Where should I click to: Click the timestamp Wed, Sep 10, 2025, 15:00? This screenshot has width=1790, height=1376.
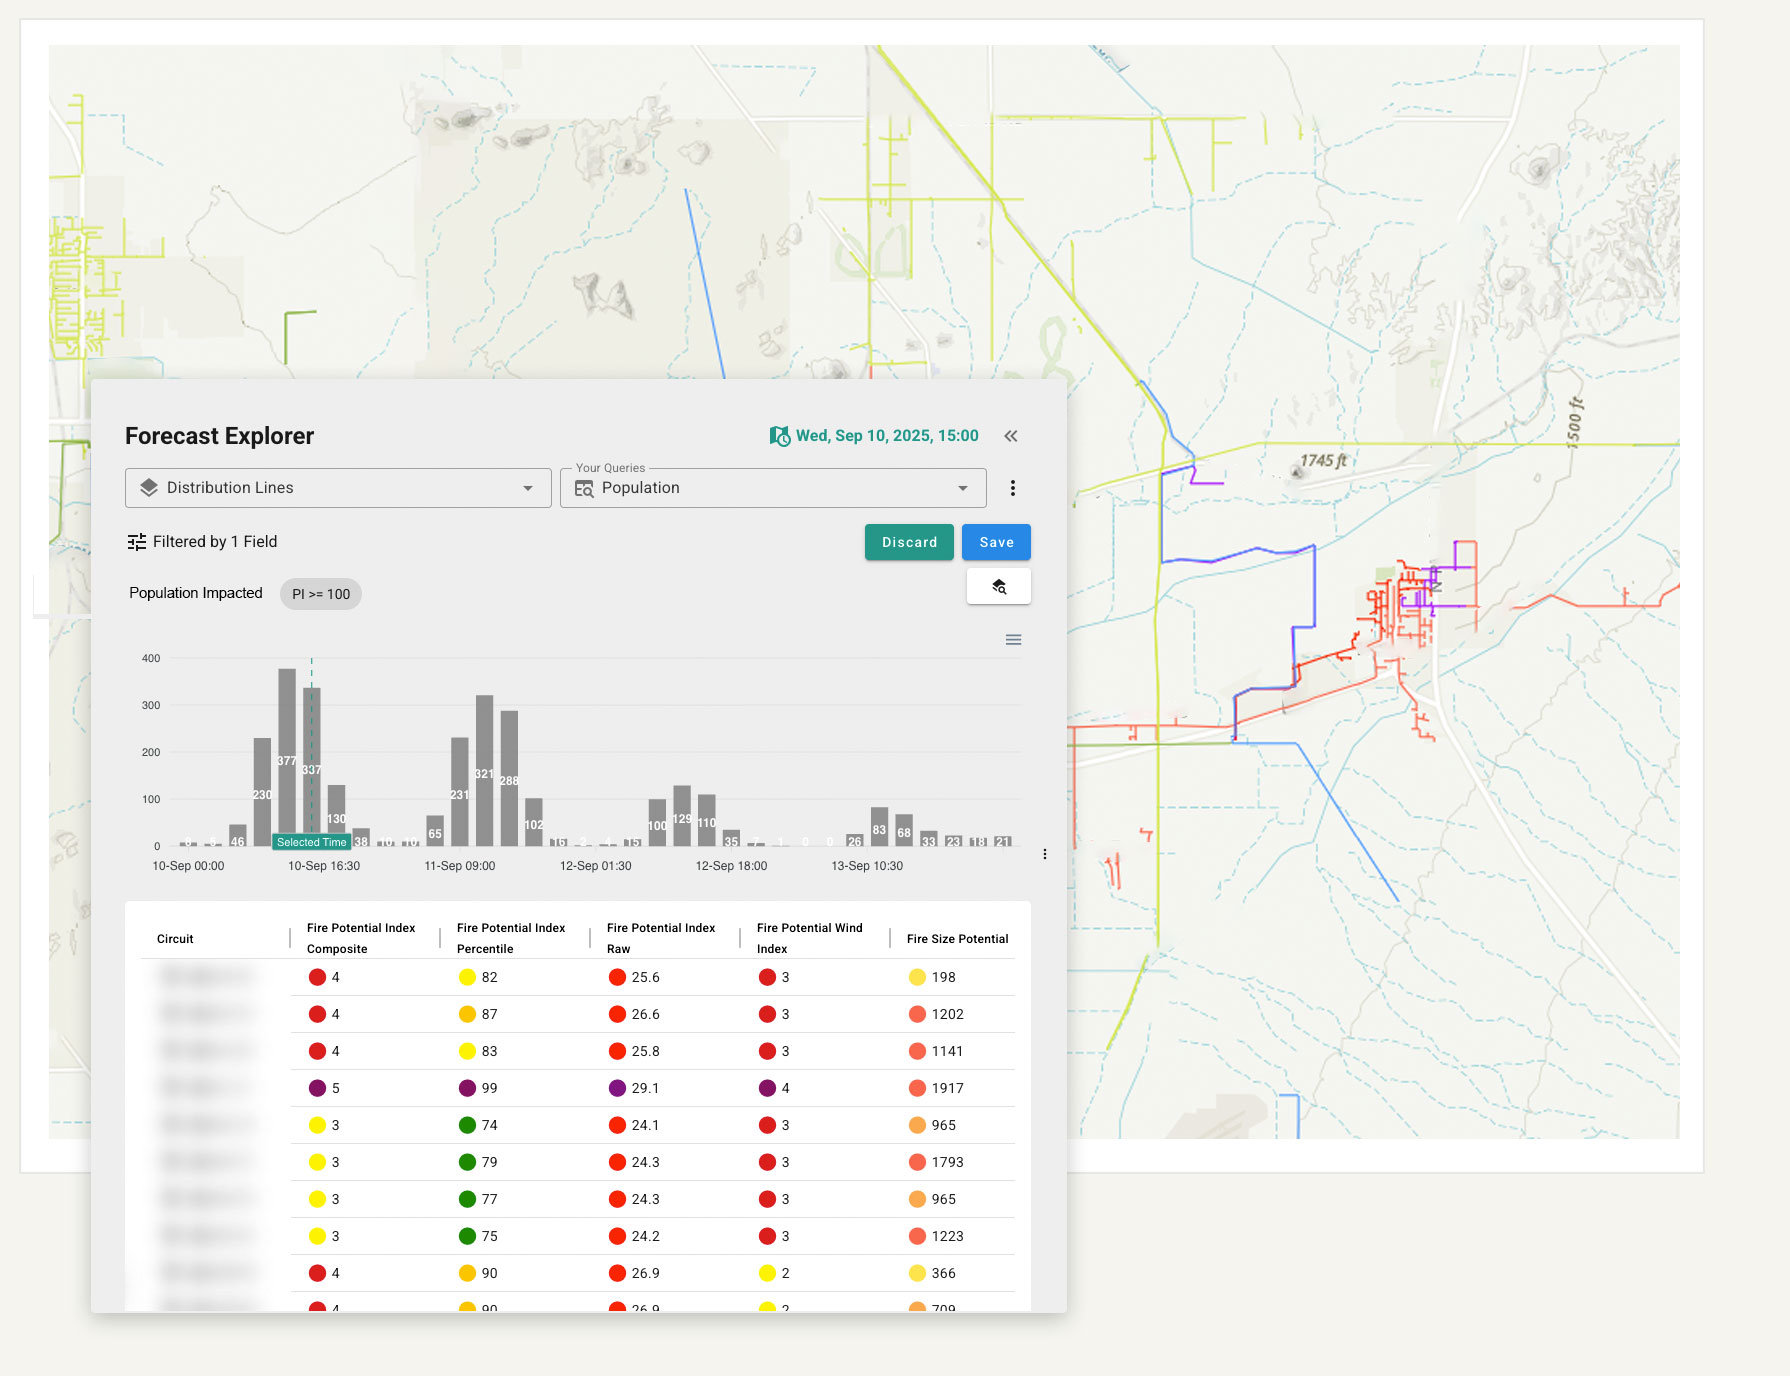[x=886, y=435]
